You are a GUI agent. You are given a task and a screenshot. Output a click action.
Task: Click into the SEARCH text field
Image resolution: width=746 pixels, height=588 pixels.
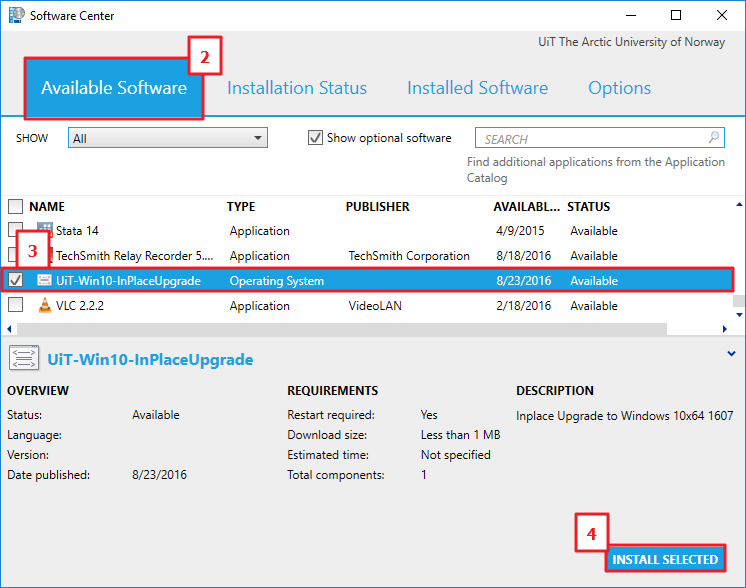point(590,139)
